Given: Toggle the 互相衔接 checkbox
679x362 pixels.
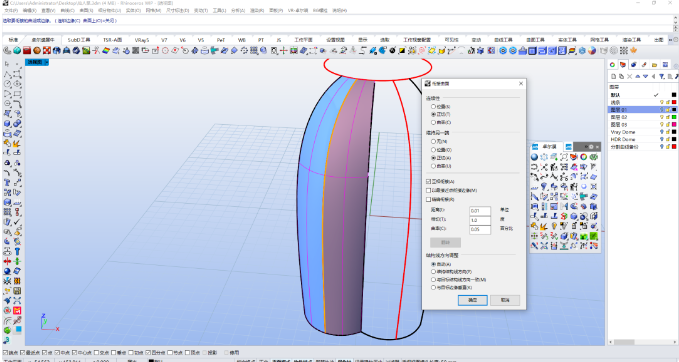Looking at the screenshot, I should [429, 181].
